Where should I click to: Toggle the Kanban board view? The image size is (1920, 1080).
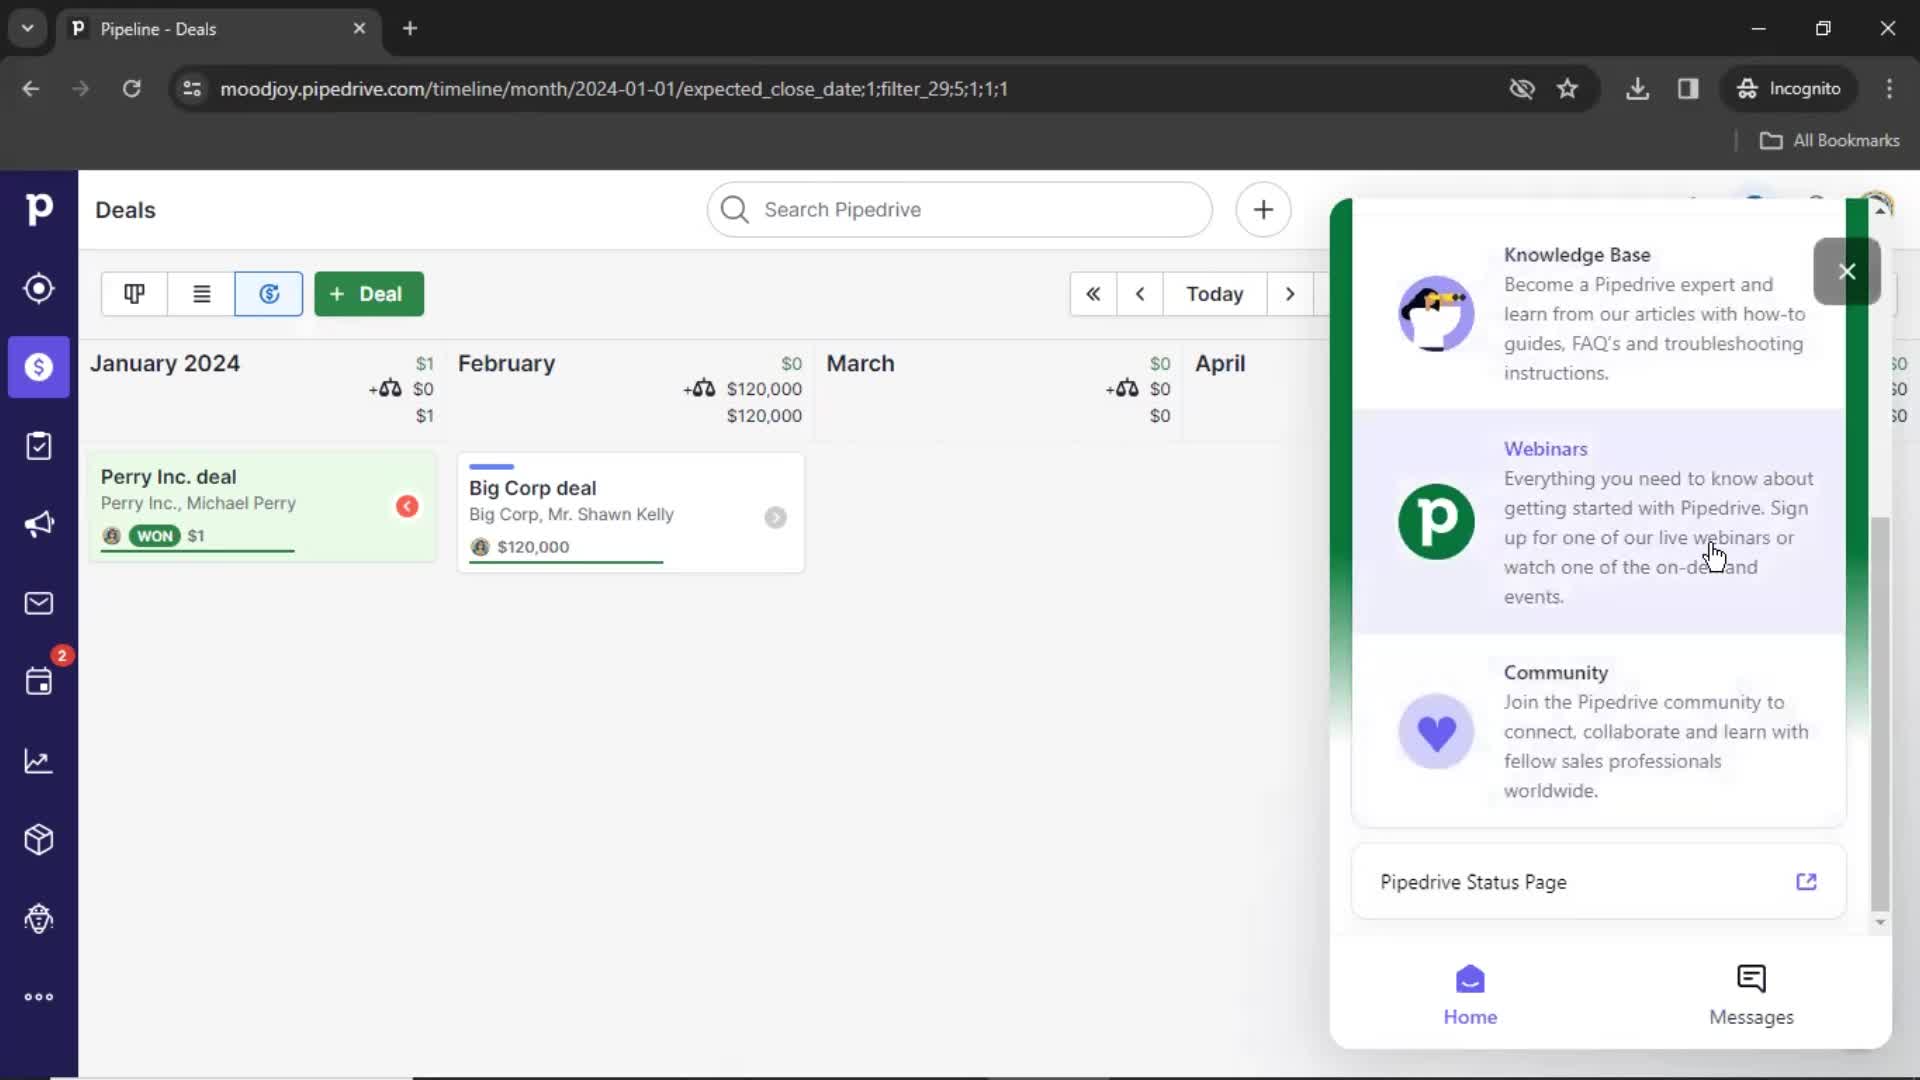click(135, 293)
